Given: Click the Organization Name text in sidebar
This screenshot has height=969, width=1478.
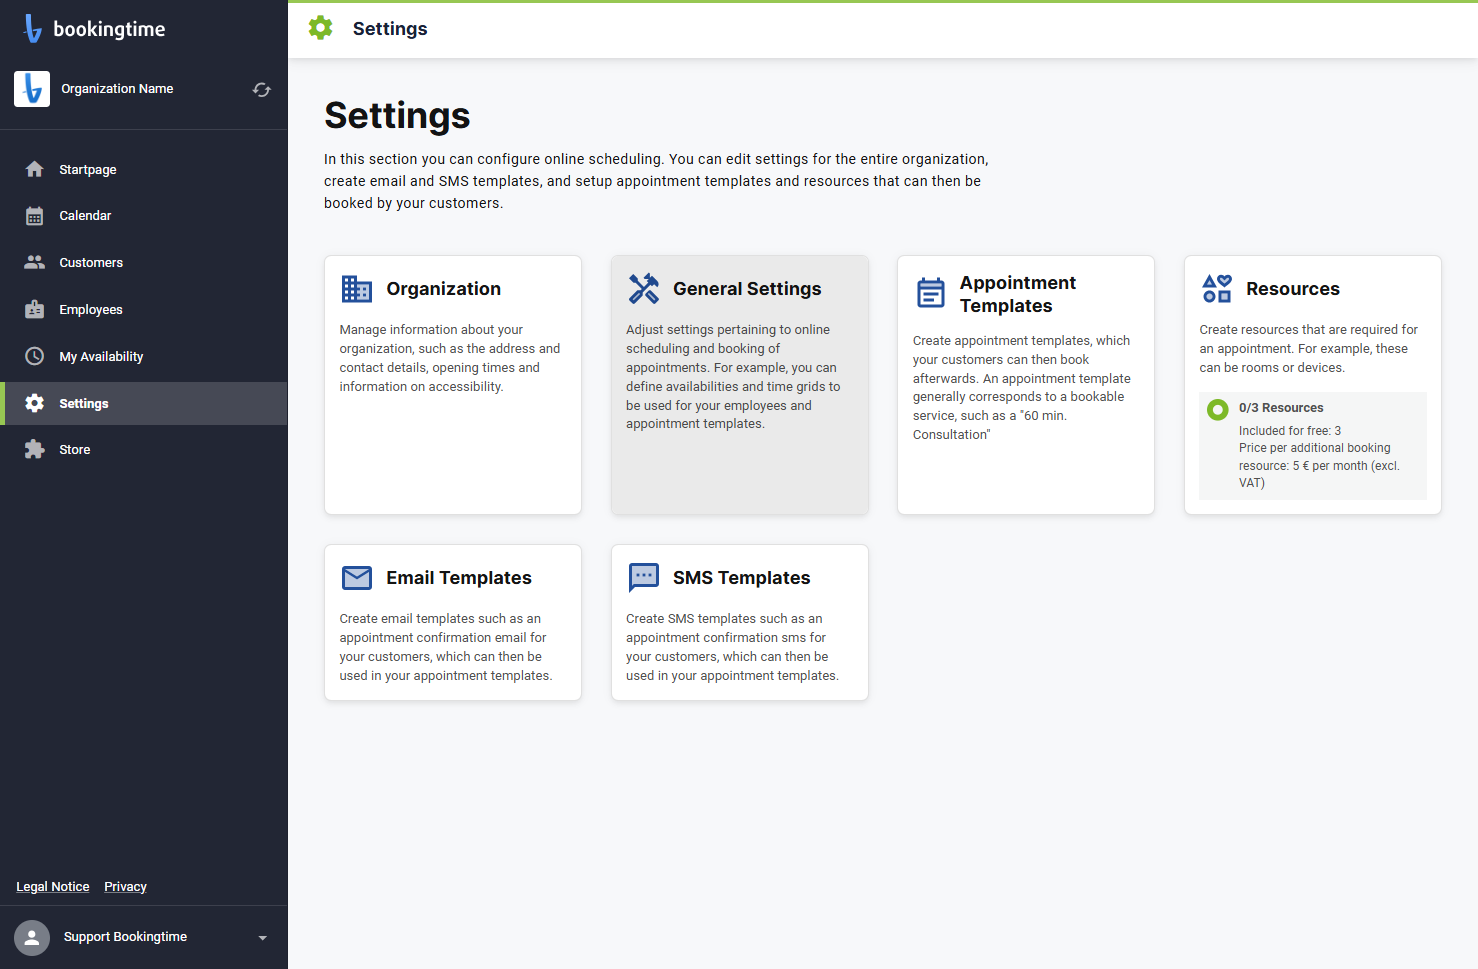Looking at the screenshot, I should click(117, 89).
